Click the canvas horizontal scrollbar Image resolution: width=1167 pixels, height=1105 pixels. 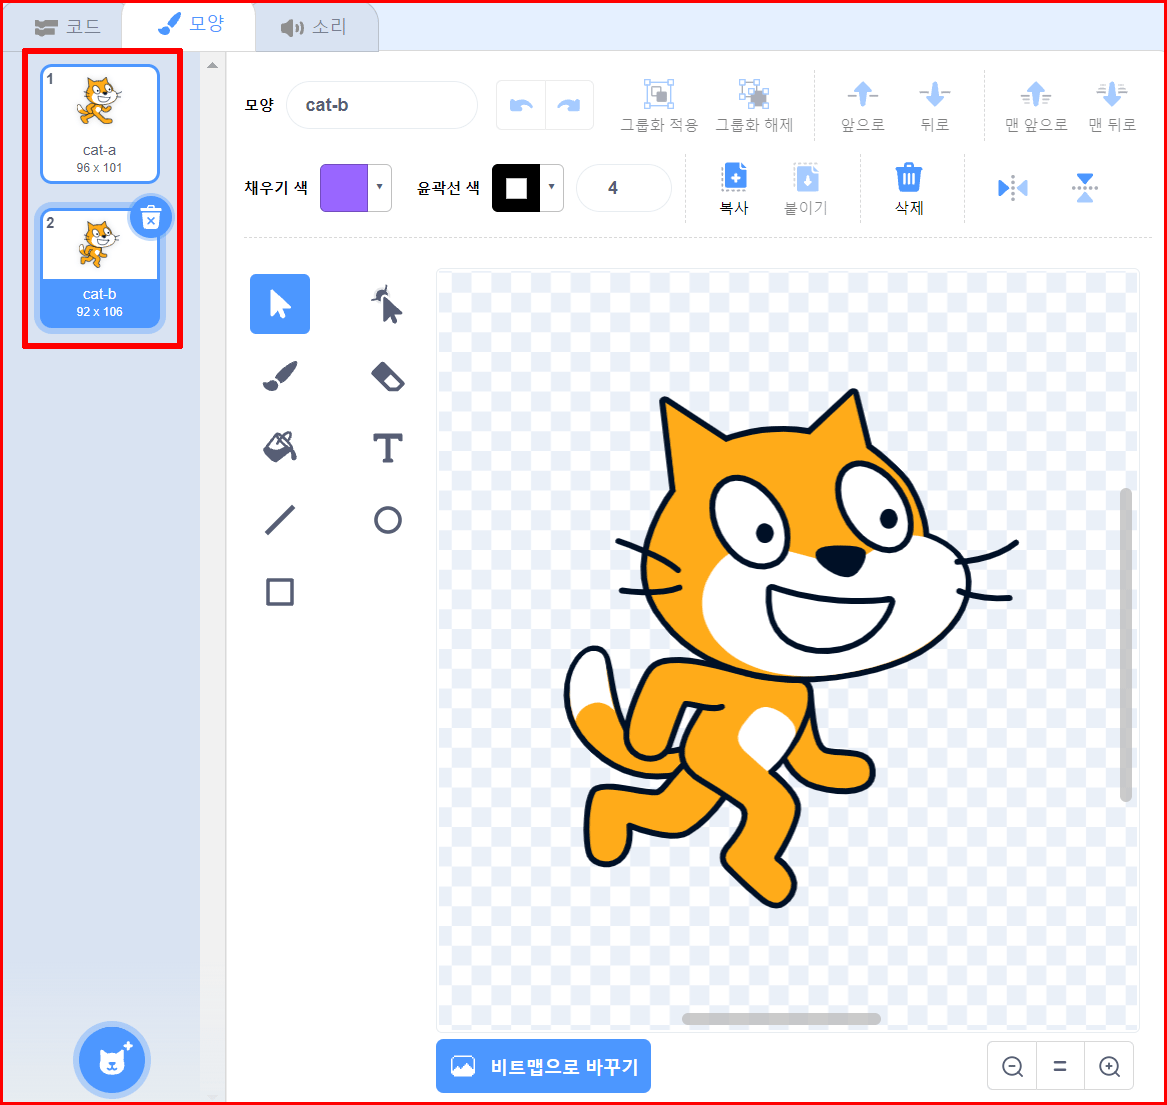pos(781,1019)
